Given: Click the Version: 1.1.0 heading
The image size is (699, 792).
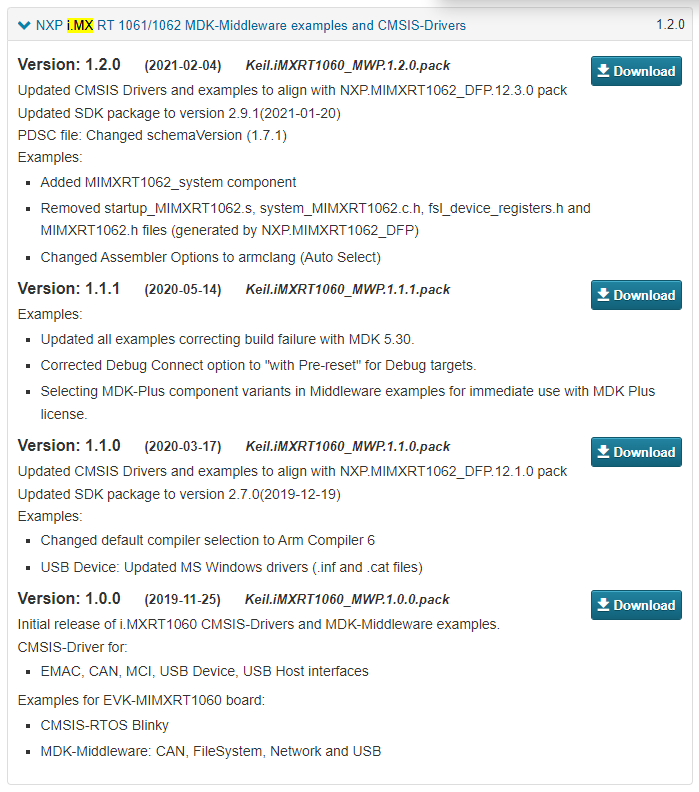Looking at the screenshot, I should [69, 446].
